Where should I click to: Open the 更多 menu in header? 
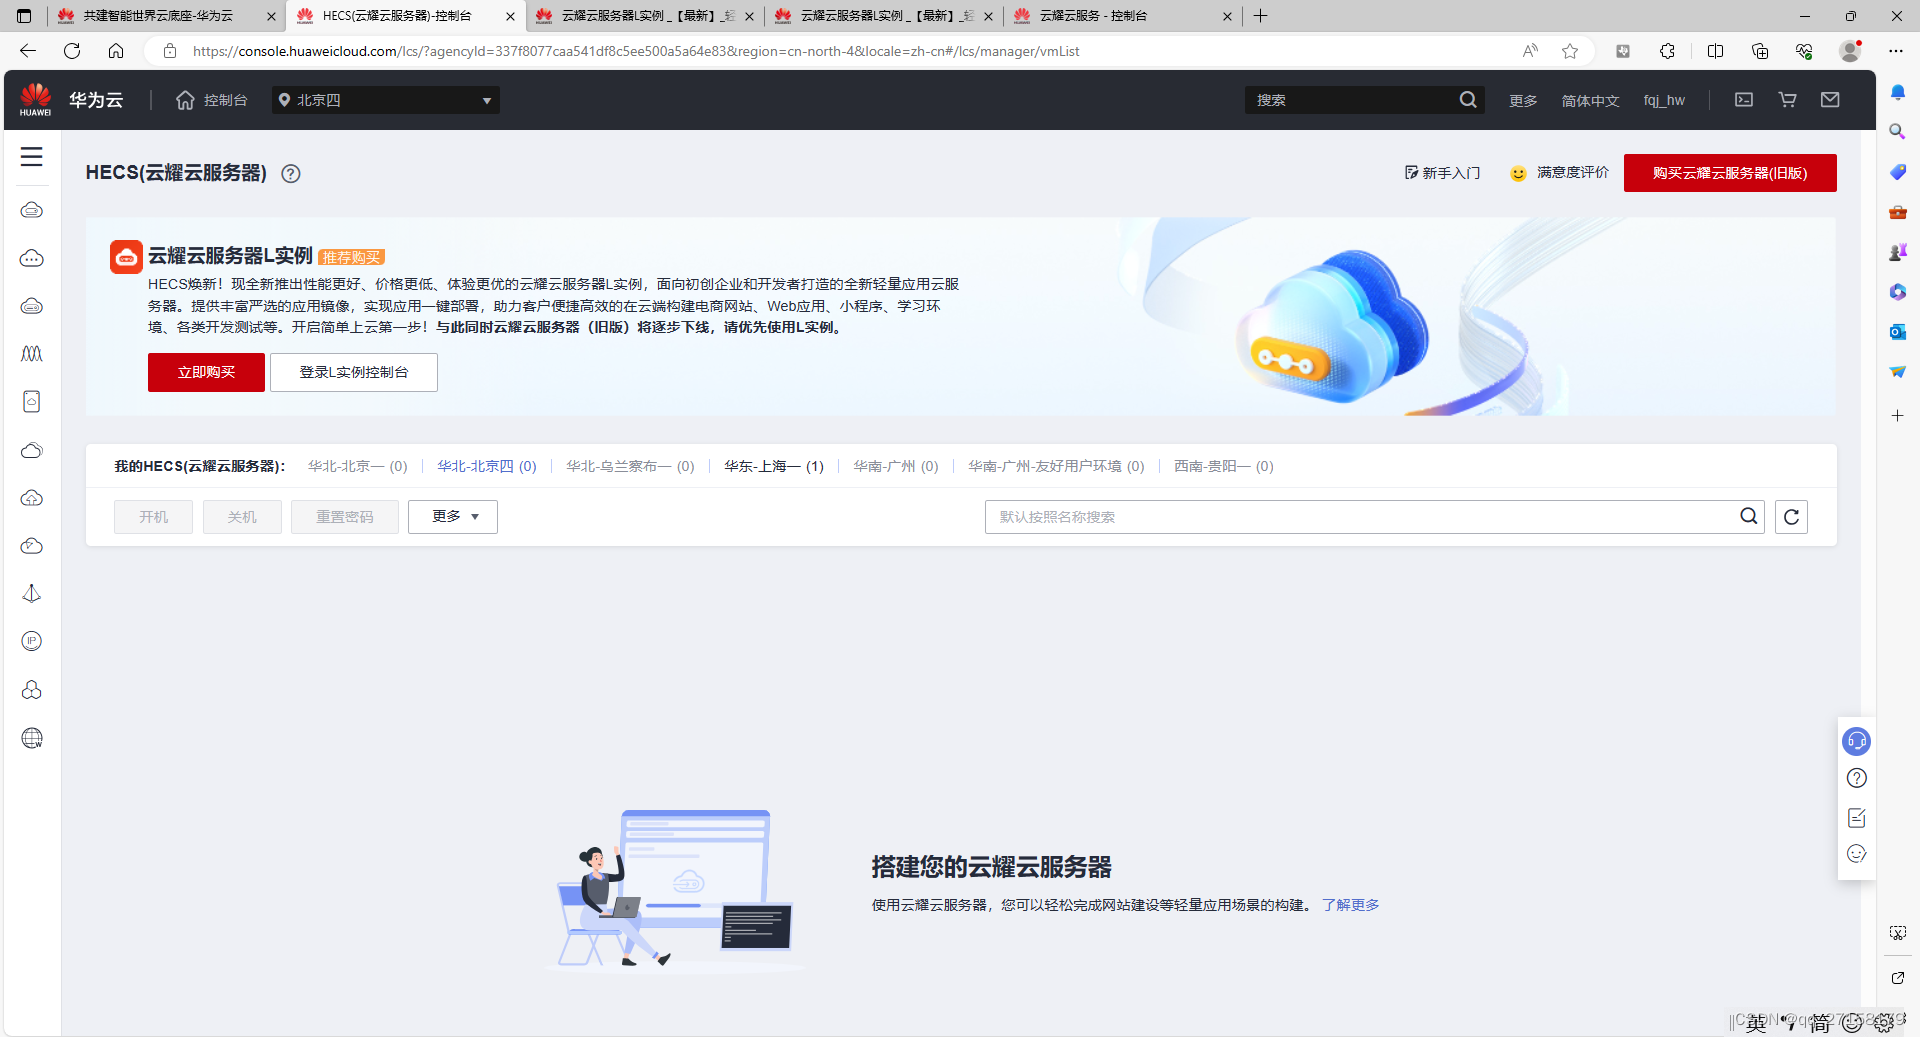pyautogui.click(x=1523, y=101)
